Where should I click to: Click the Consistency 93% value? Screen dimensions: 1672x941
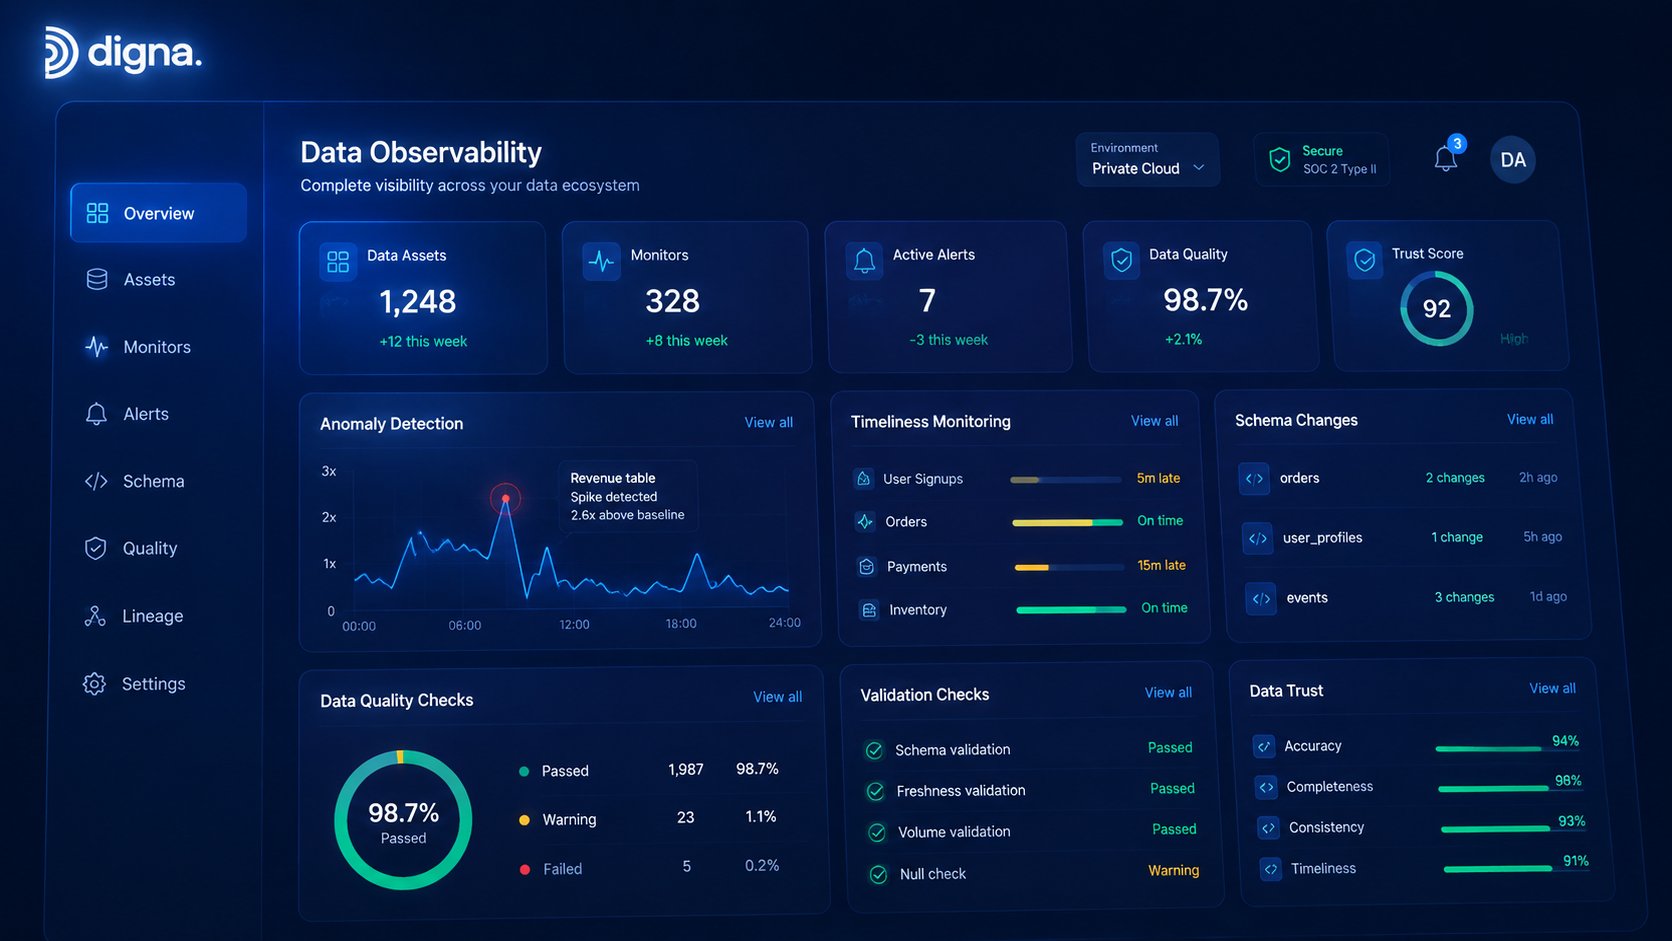tap(1572, 821)
